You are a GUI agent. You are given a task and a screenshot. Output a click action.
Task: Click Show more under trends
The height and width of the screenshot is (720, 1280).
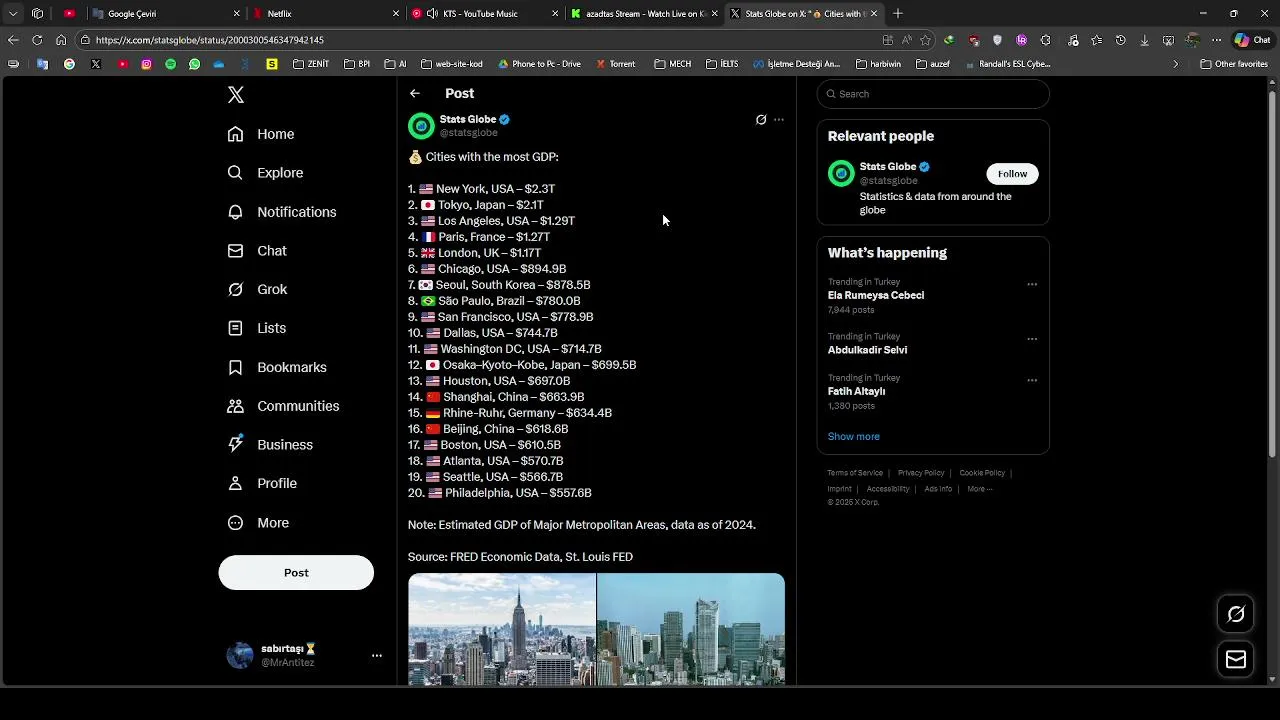tap(854, 437)
